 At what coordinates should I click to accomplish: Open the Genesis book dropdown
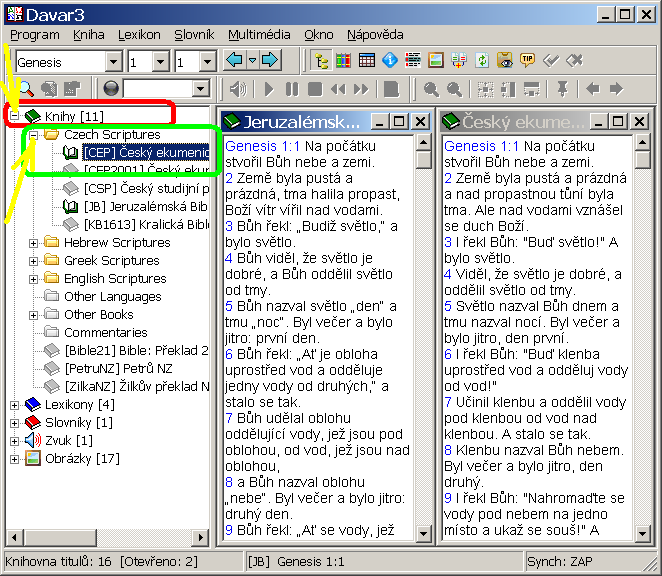click(113, 62)
